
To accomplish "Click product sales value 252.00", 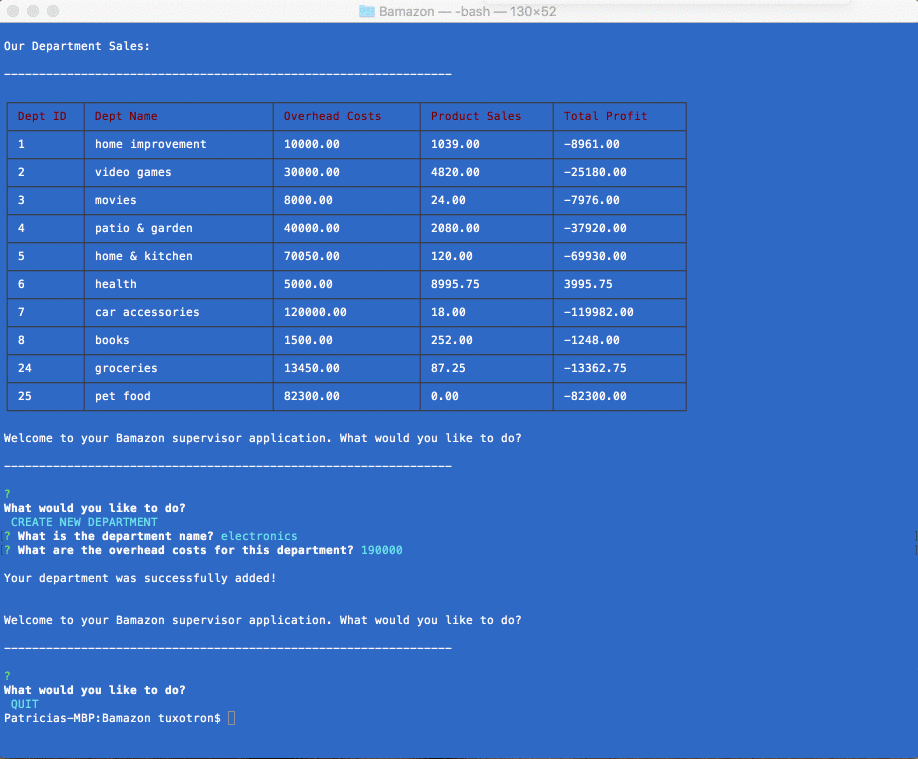I will (451, 340).
